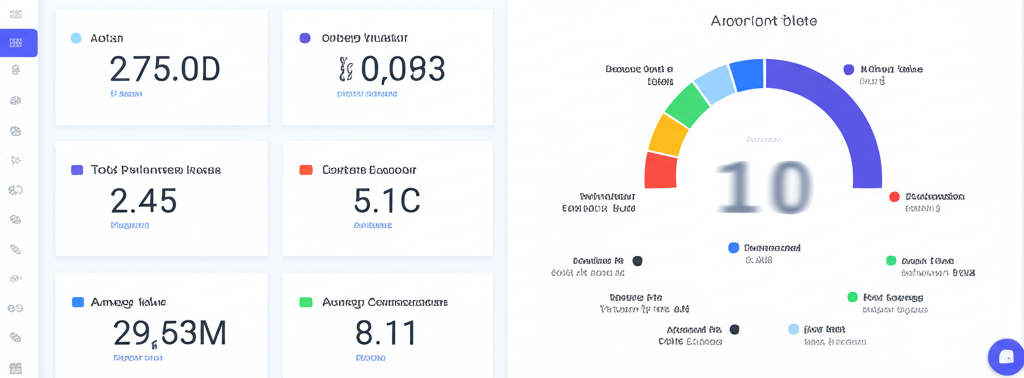Image resolution: width=1024 pixels, height=378 pixels.
Task: Click the light blue legend dot at the bottom
Action: click(793, 329)
